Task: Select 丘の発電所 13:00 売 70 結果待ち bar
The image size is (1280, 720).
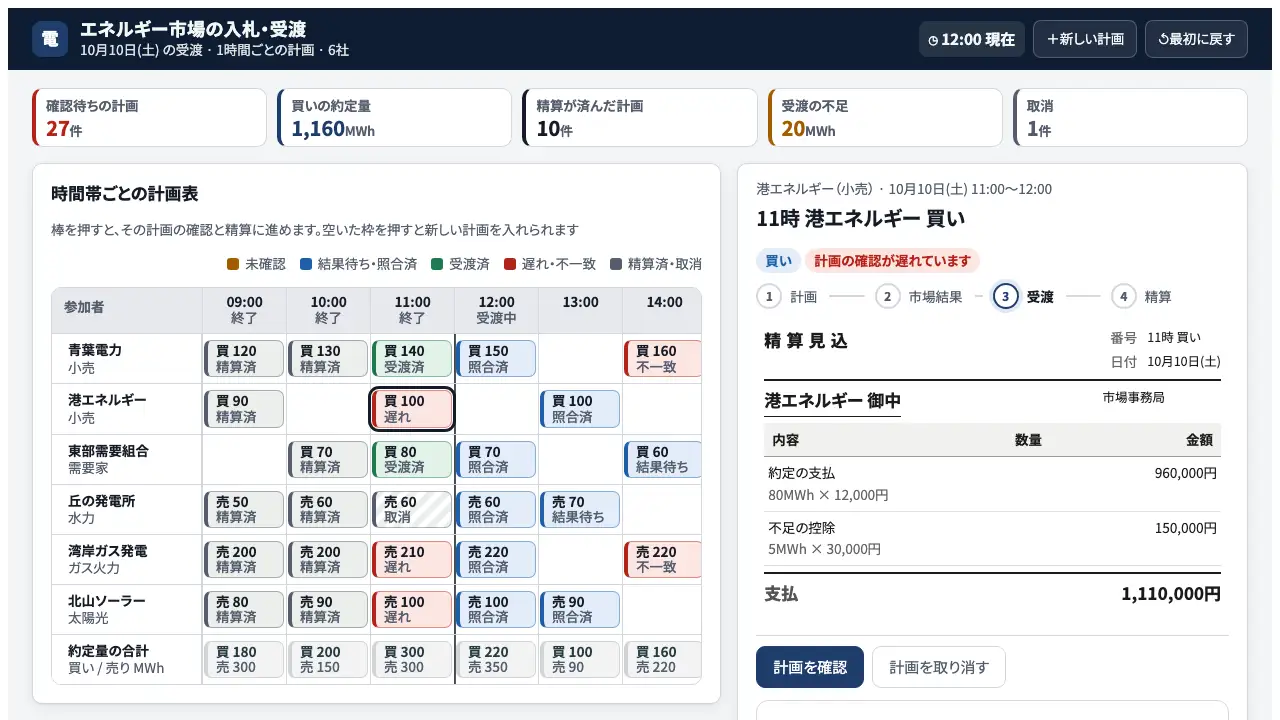Action: (580, 509)
